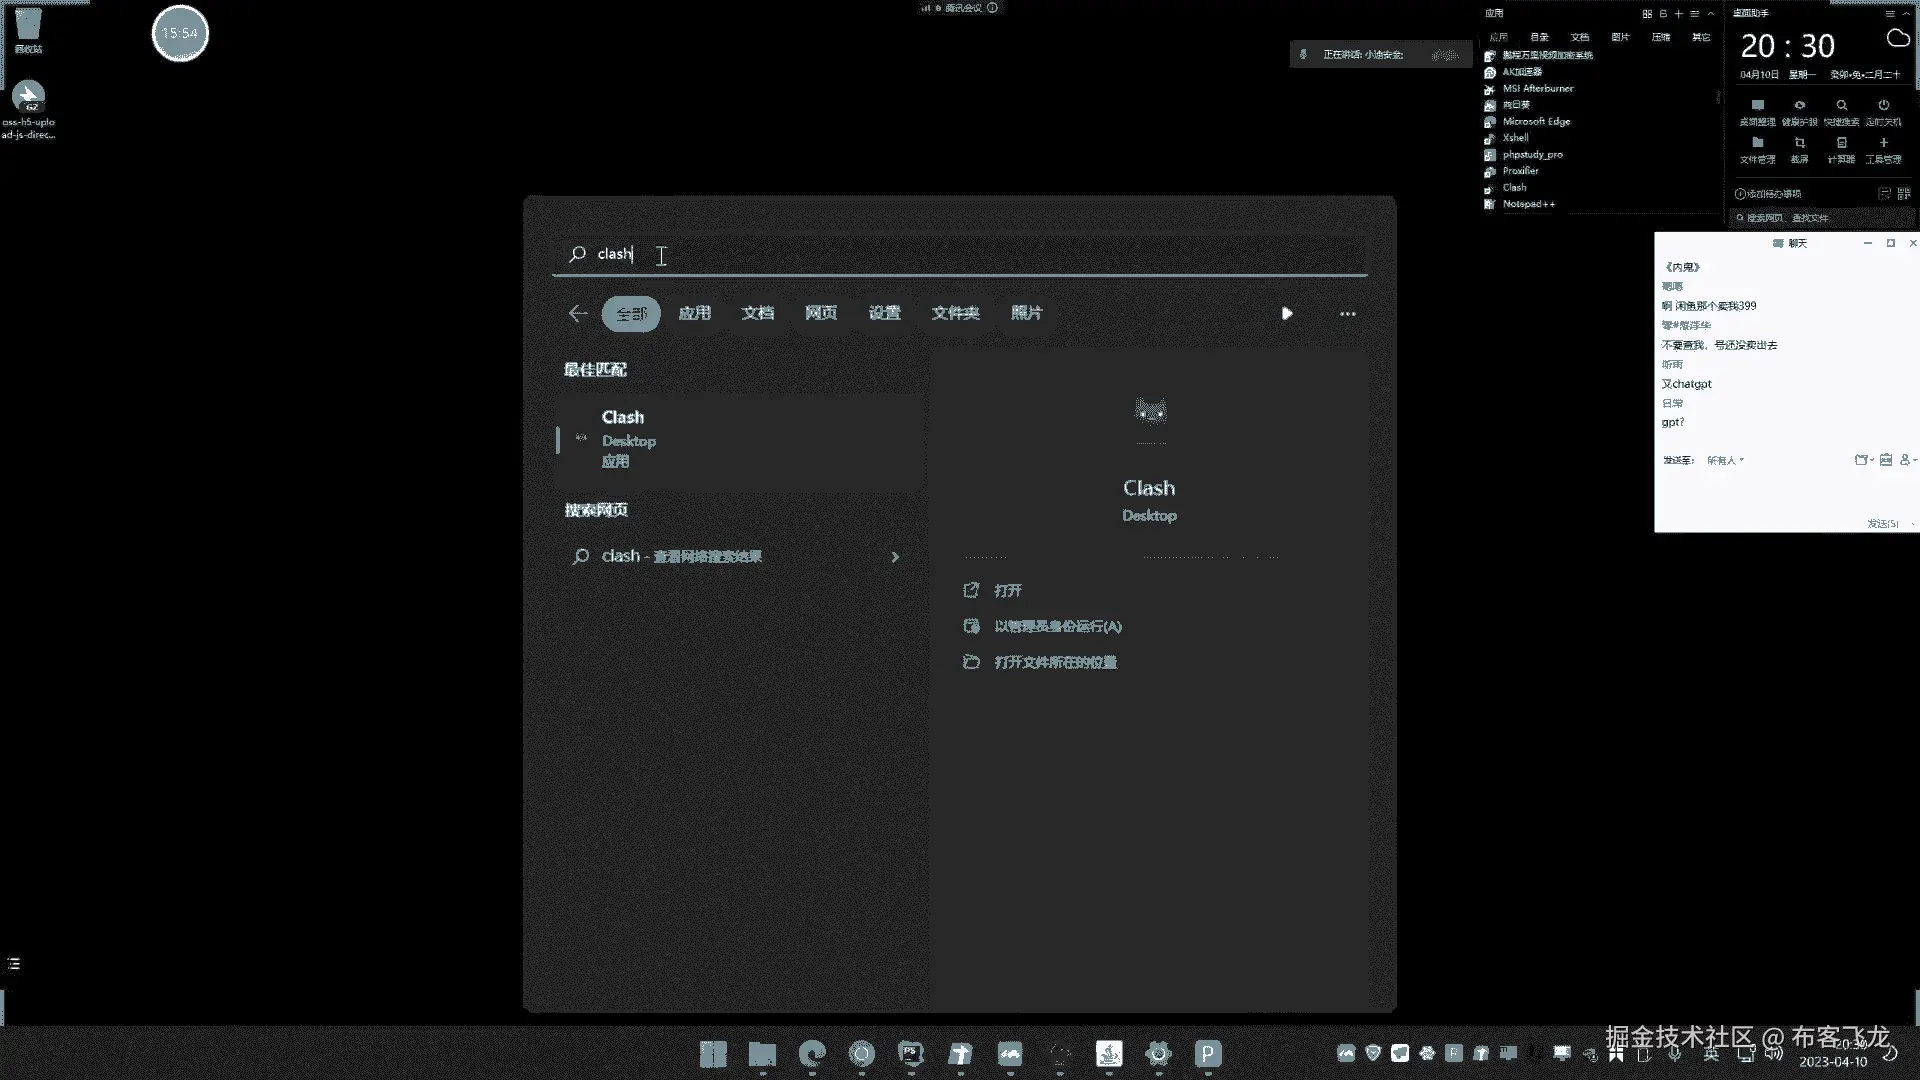Click the 定时关机 power icon
The height and width of the screenshot is (1080, 1920).
point(1883,106)
